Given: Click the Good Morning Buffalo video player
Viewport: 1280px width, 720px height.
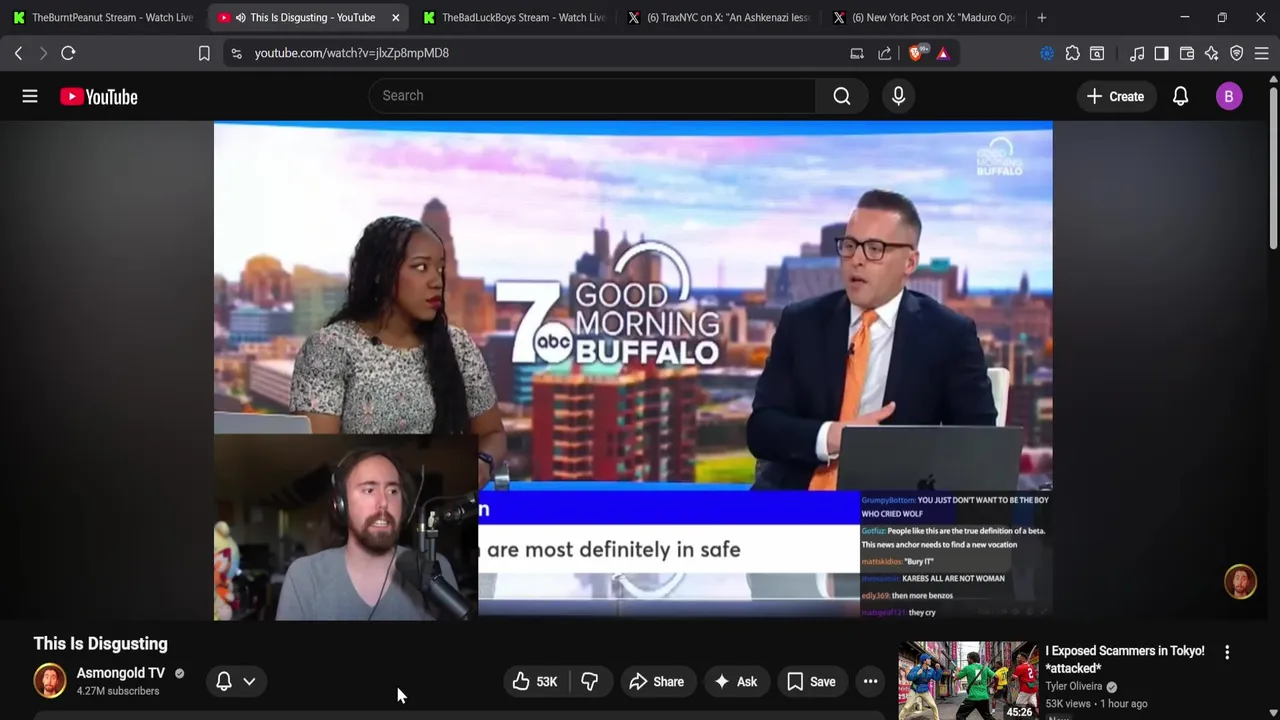Looking at the screenshot, I should pyautogui.click(x=633, y=371).
